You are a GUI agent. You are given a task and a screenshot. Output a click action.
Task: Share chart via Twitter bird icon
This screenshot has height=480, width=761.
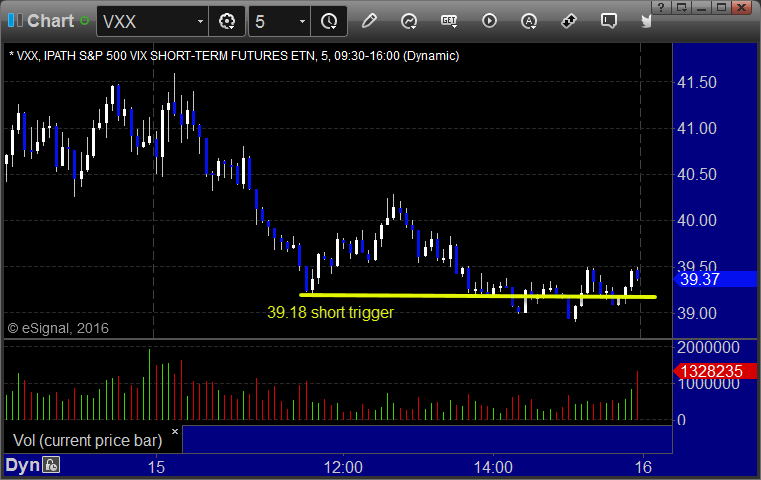[646, 21]
